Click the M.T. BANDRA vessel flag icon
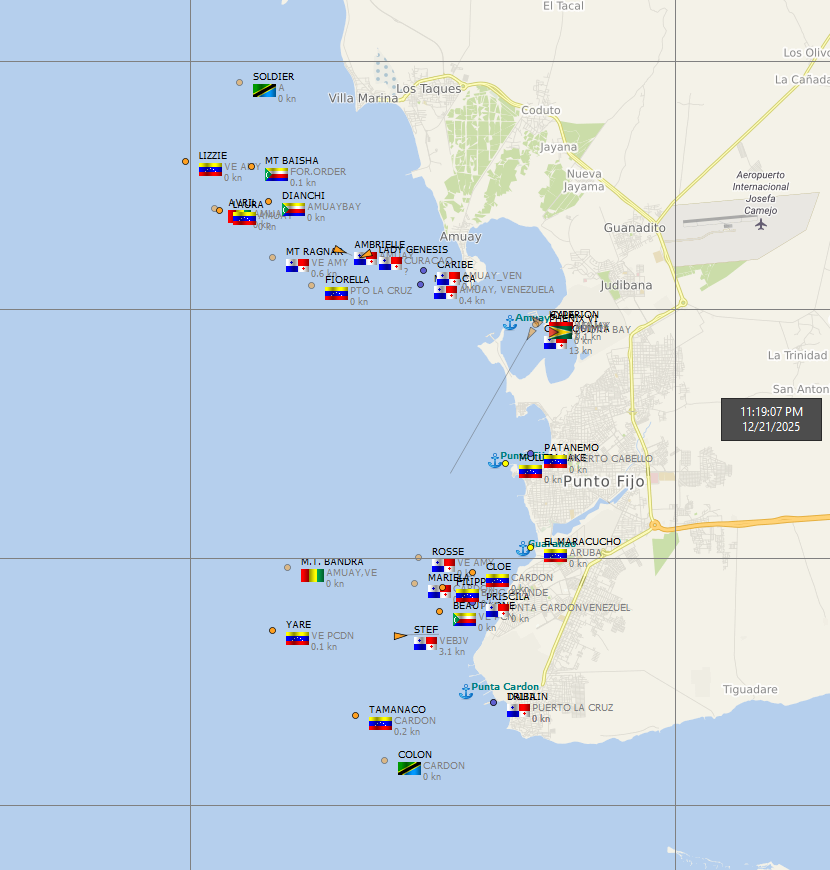The height and width of the screenshot is (870, 830). click(x=312, y=575)
